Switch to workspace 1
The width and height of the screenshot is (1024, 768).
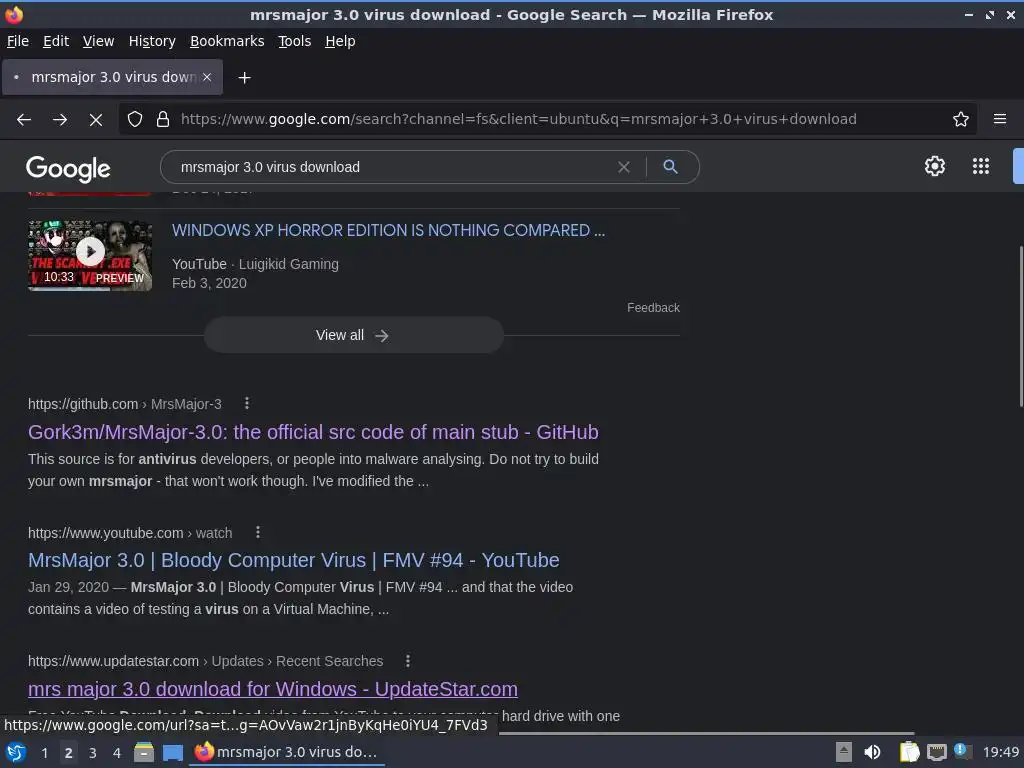point(44,753)
